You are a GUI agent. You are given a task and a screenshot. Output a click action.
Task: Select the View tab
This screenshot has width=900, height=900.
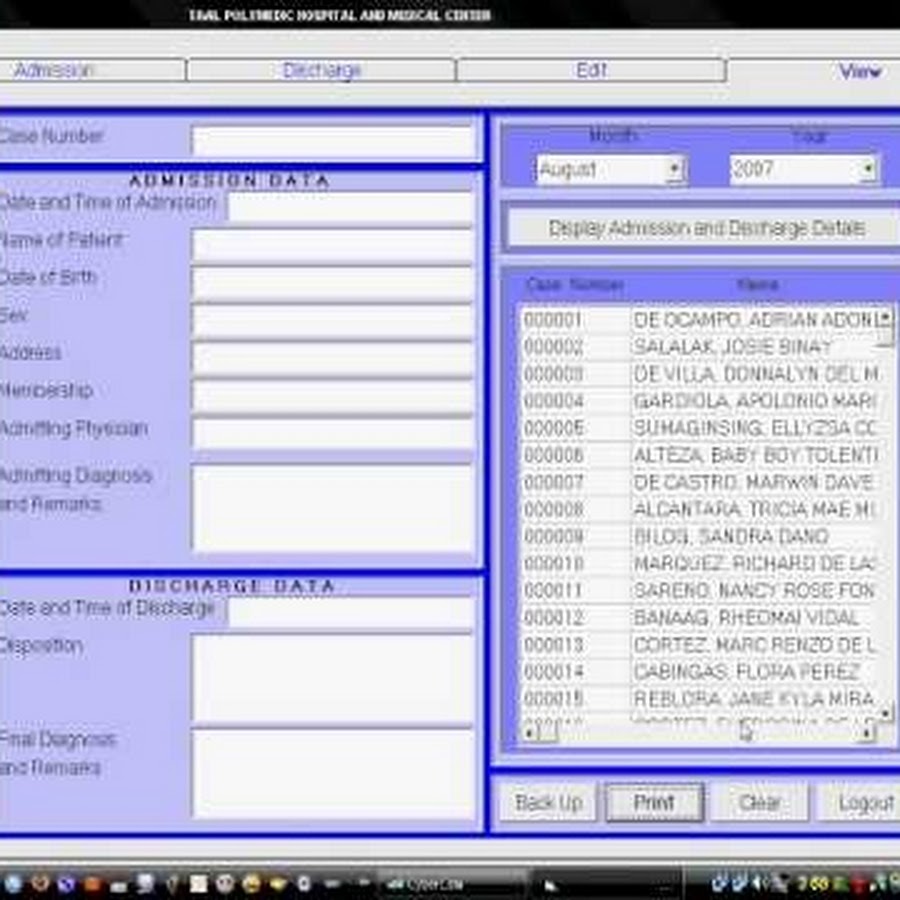pos(858,71)
